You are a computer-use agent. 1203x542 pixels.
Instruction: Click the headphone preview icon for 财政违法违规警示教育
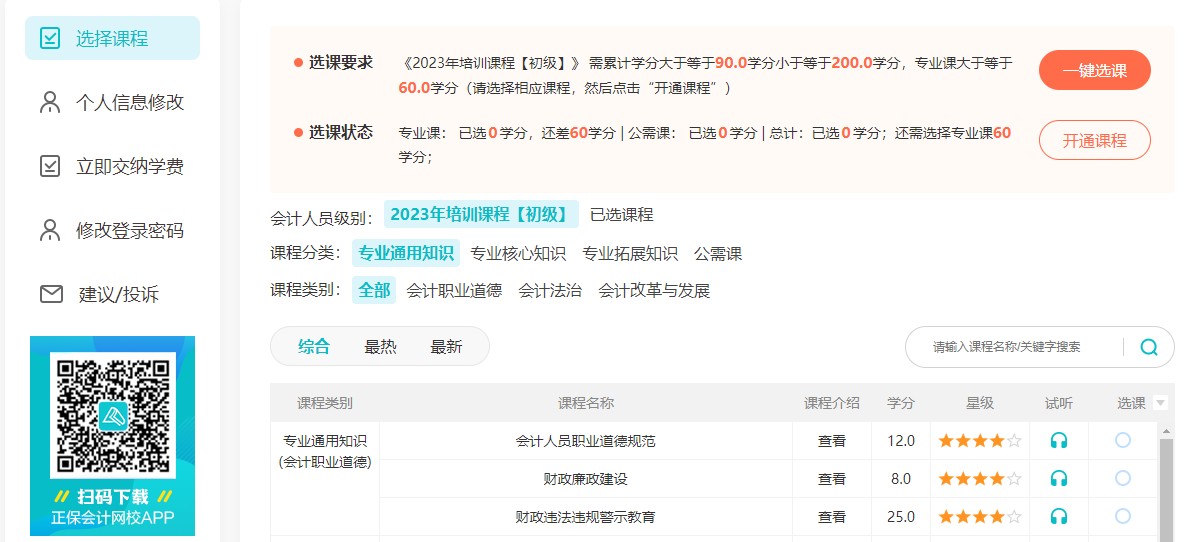[1059, 517]
